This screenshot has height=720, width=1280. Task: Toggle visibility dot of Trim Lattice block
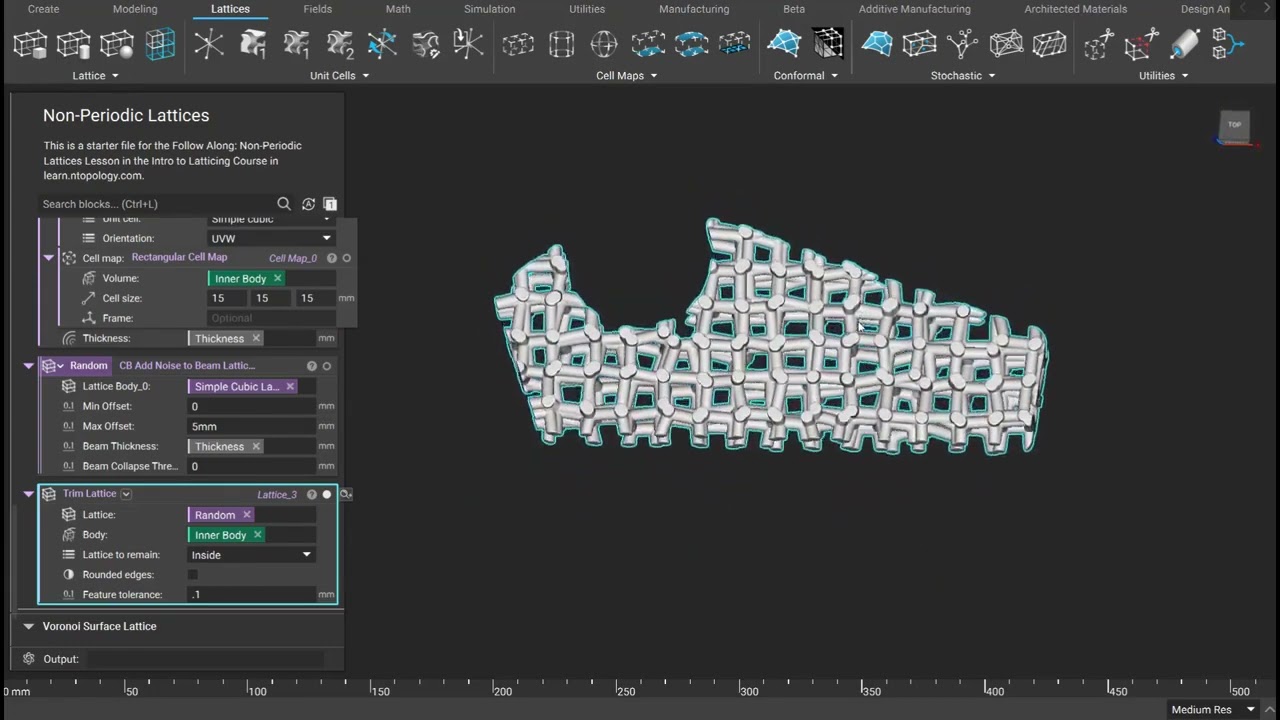tap(326, 494)
